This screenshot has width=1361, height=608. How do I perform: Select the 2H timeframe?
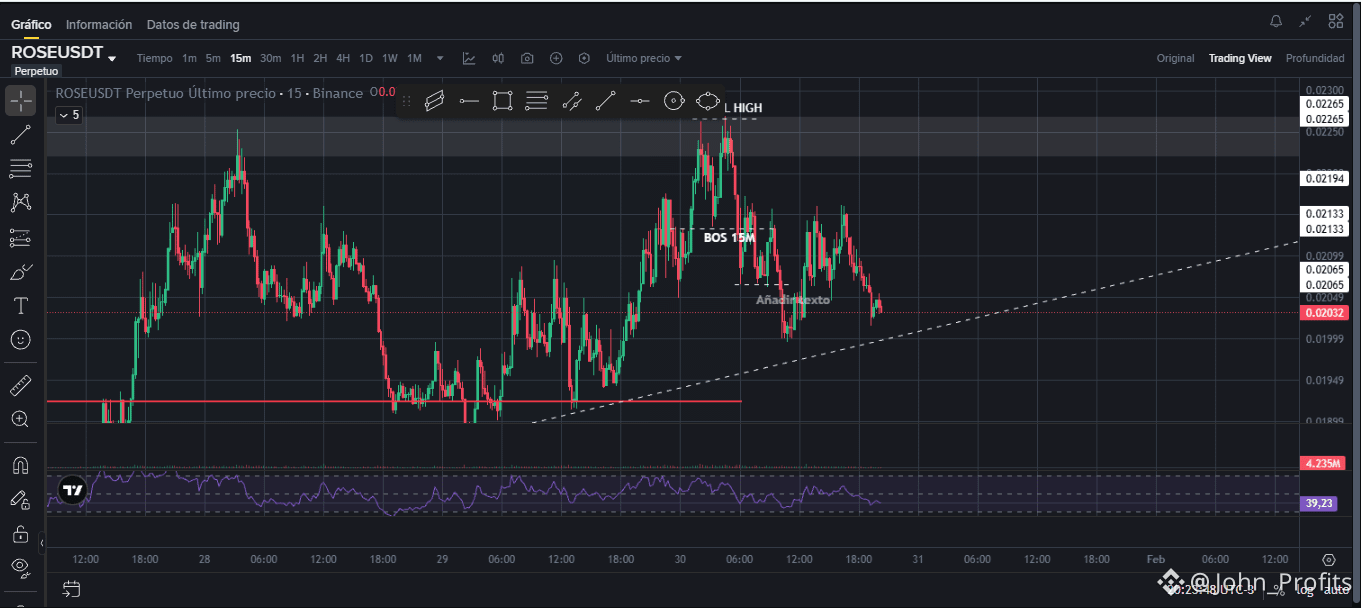[x=320, y=58]
